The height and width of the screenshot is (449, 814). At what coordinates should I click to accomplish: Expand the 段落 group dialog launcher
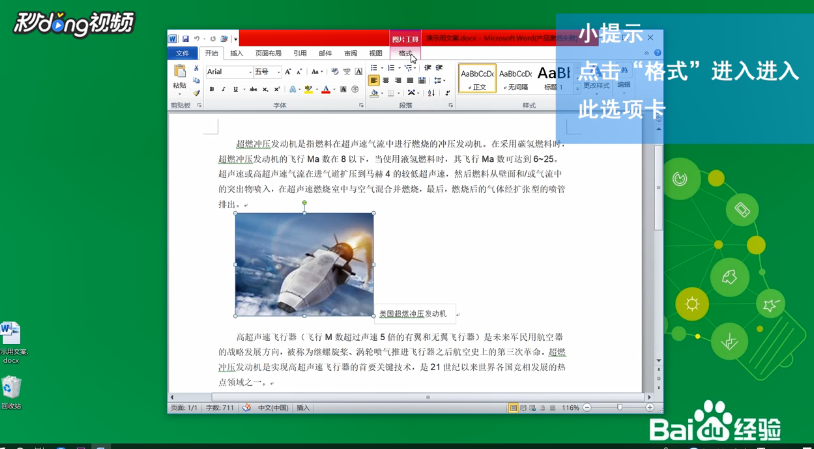coord(451,105)
